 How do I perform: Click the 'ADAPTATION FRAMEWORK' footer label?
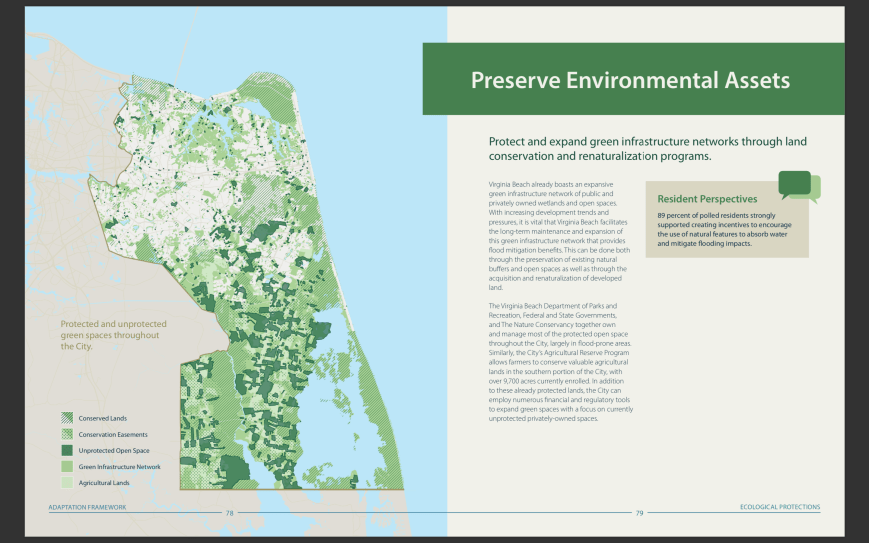coord(88,507)
